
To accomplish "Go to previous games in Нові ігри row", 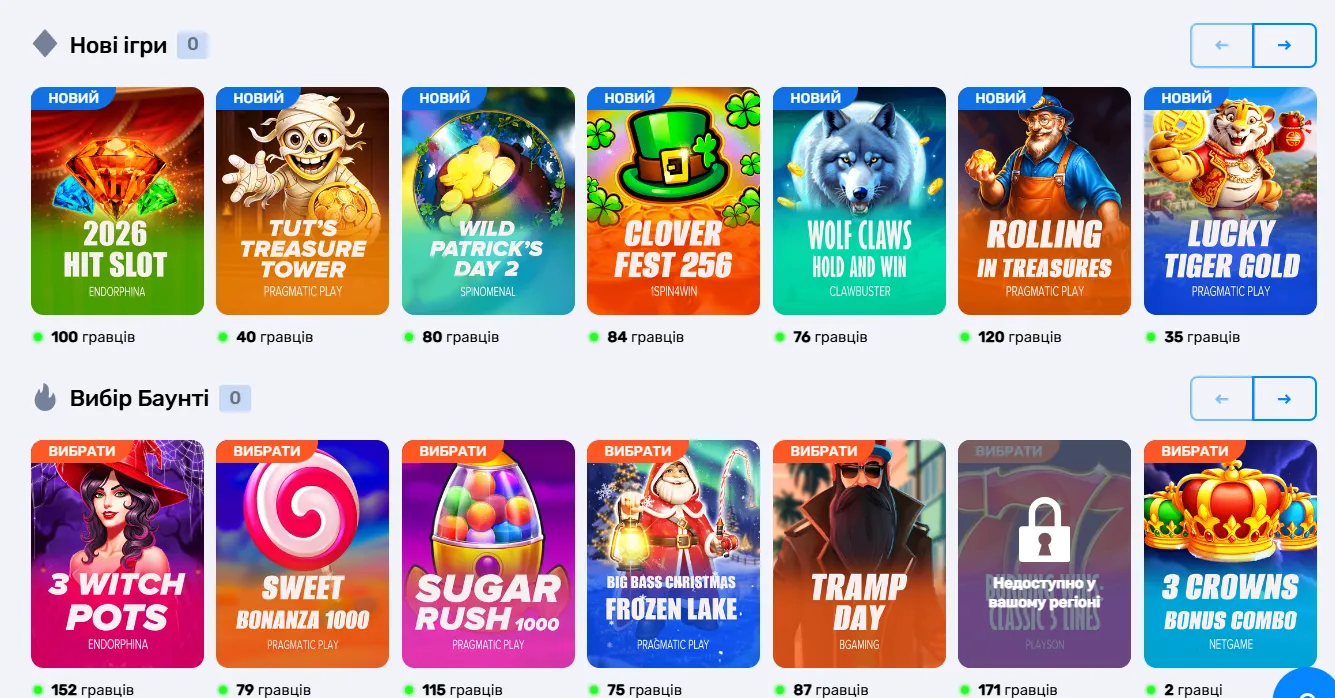I will click(x=1221, y=45).
